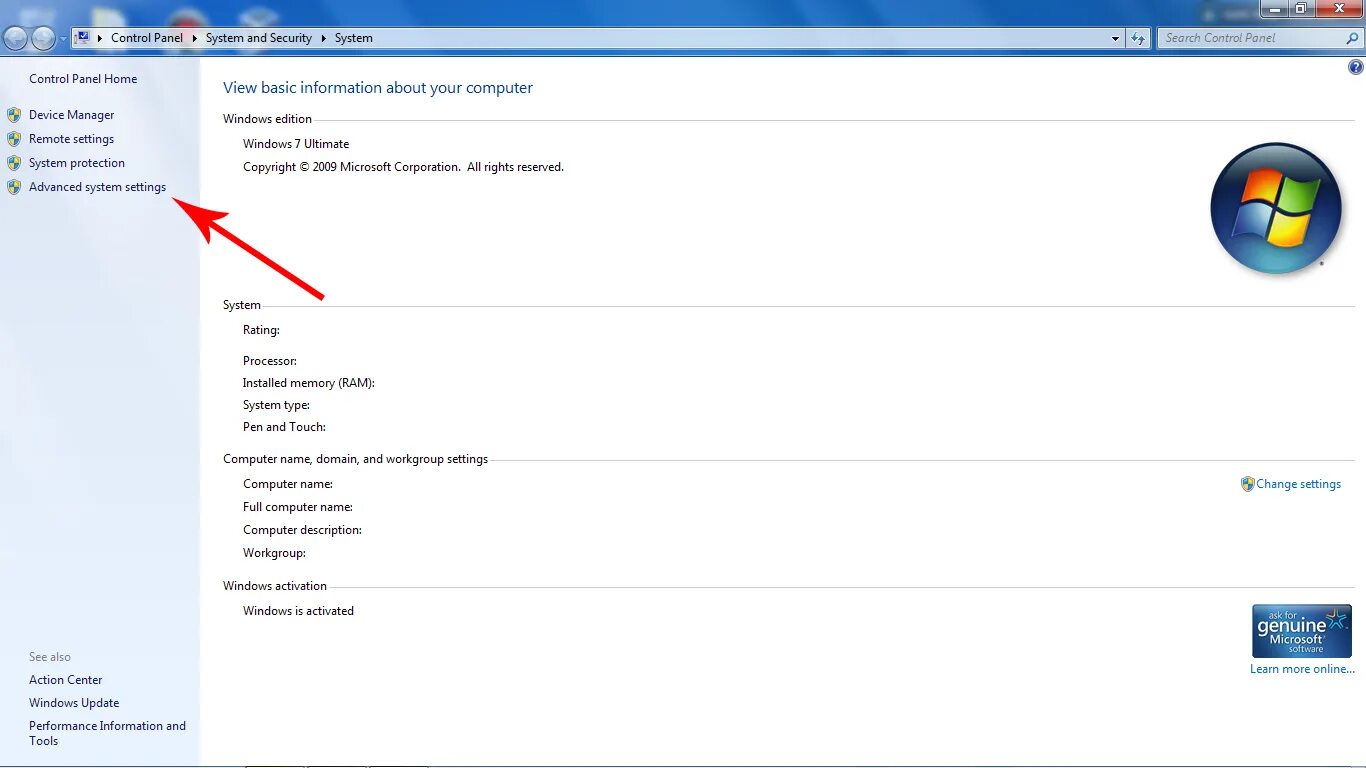
Task: Click the System protection shield icon
Action: coord(14,163)
